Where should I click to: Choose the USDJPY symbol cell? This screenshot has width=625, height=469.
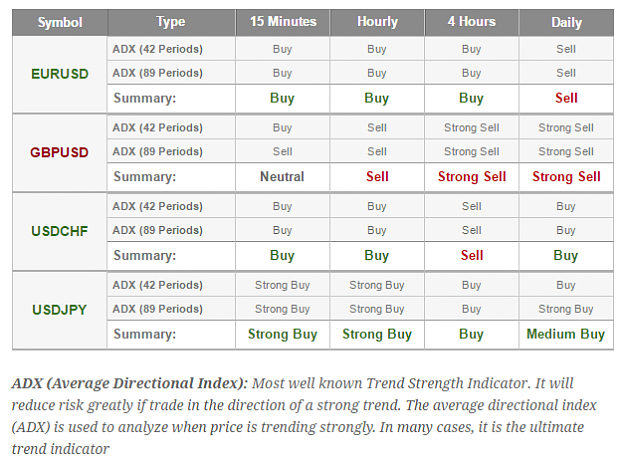(60, 310)
